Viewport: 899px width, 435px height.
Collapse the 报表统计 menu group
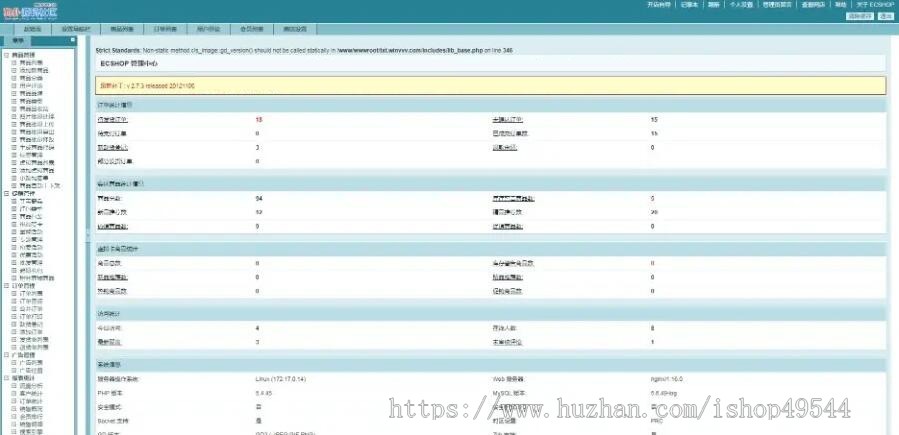click(6, 378)
